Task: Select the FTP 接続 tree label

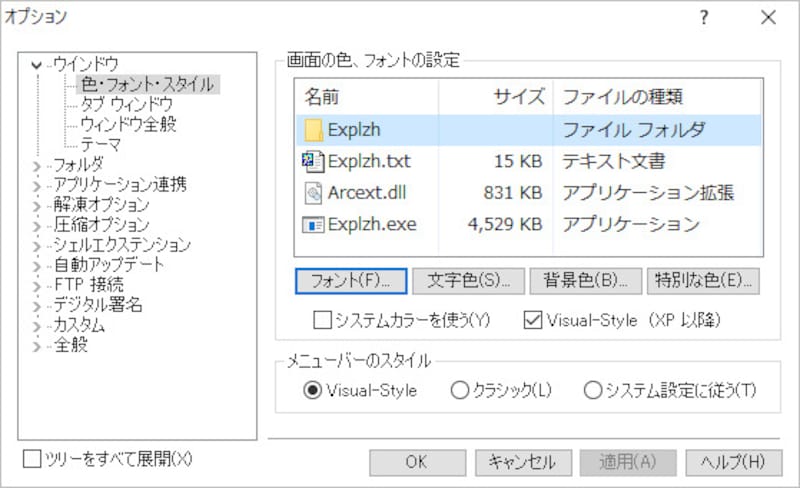Action: pos(89,284)
